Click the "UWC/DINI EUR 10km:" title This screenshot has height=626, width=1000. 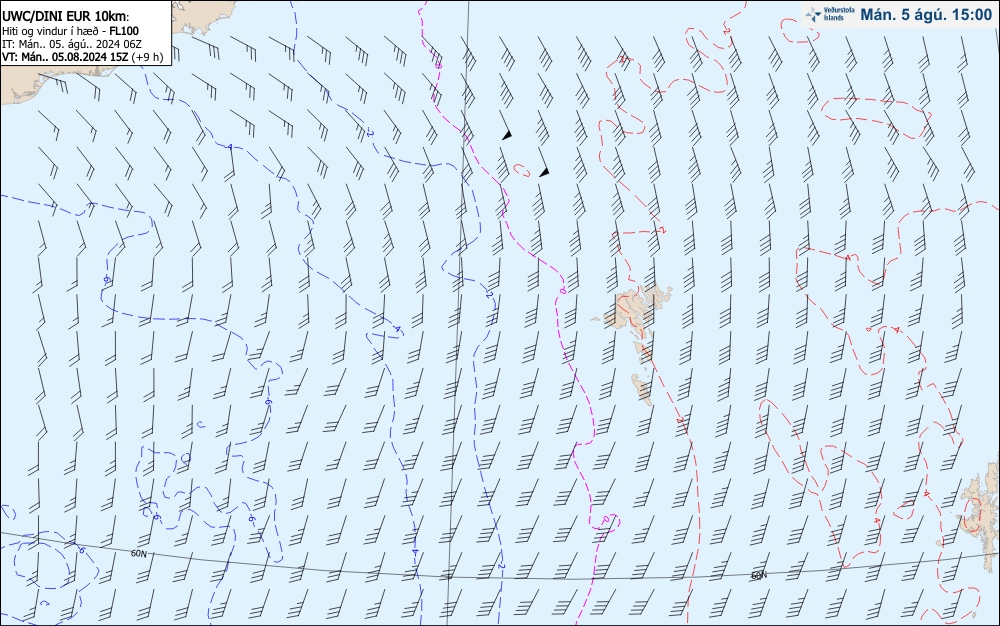click(x=66, y=17)
